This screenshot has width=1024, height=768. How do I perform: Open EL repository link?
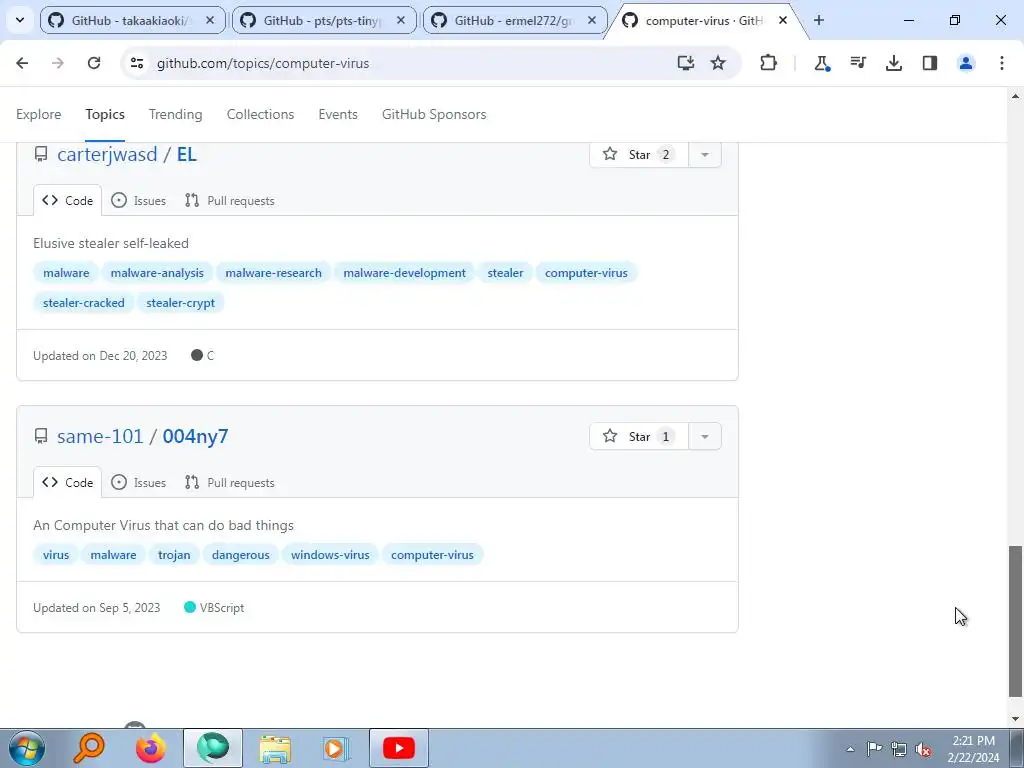point(186,155)
